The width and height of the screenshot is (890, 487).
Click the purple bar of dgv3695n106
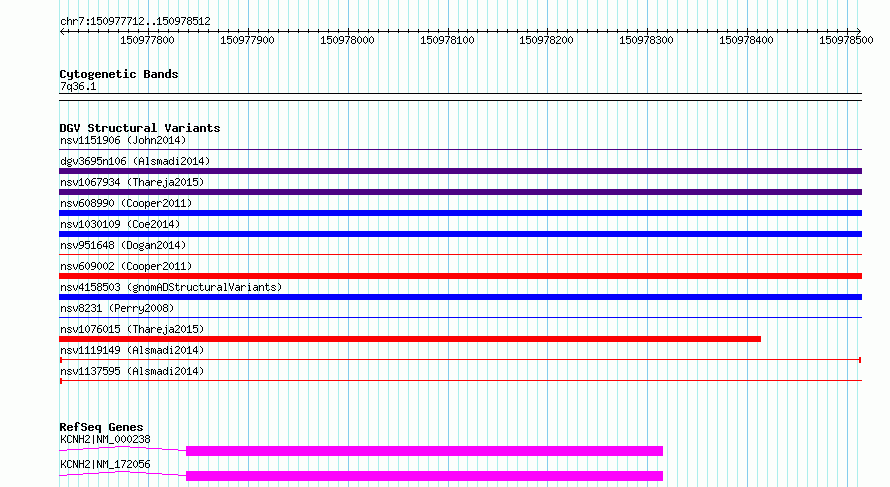coord(460,171)
